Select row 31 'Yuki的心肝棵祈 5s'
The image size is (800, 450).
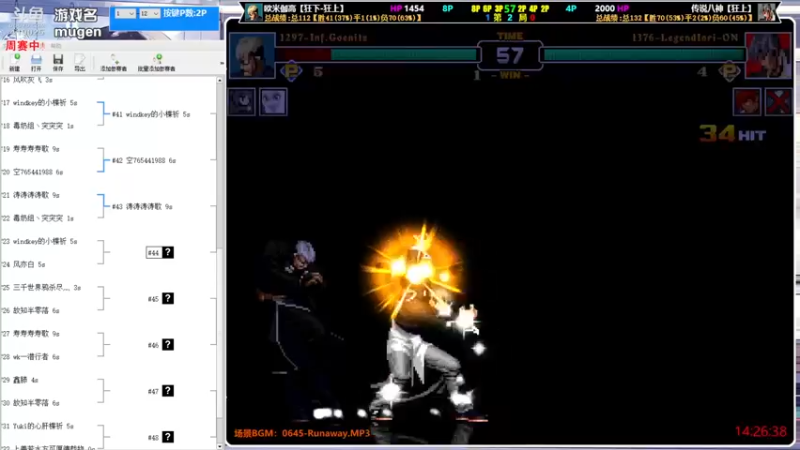[x=38, y=426]
